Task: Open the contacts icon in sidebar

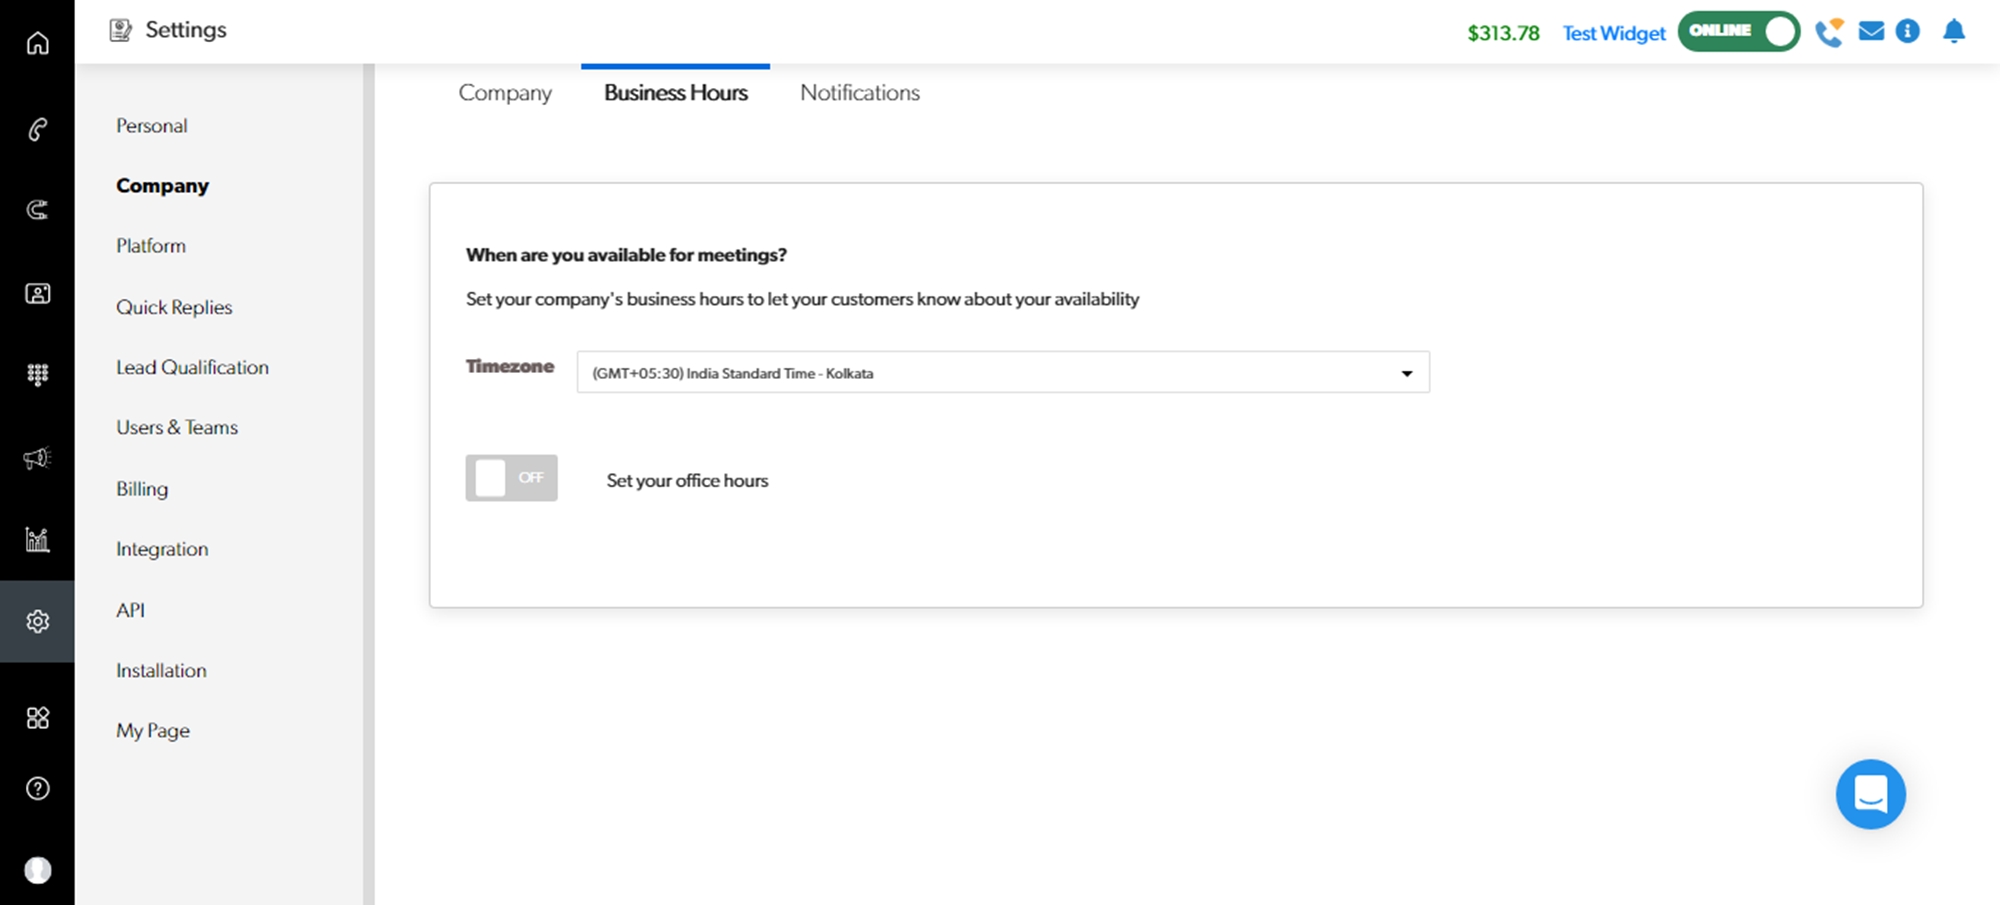Action: click(37, 293)
